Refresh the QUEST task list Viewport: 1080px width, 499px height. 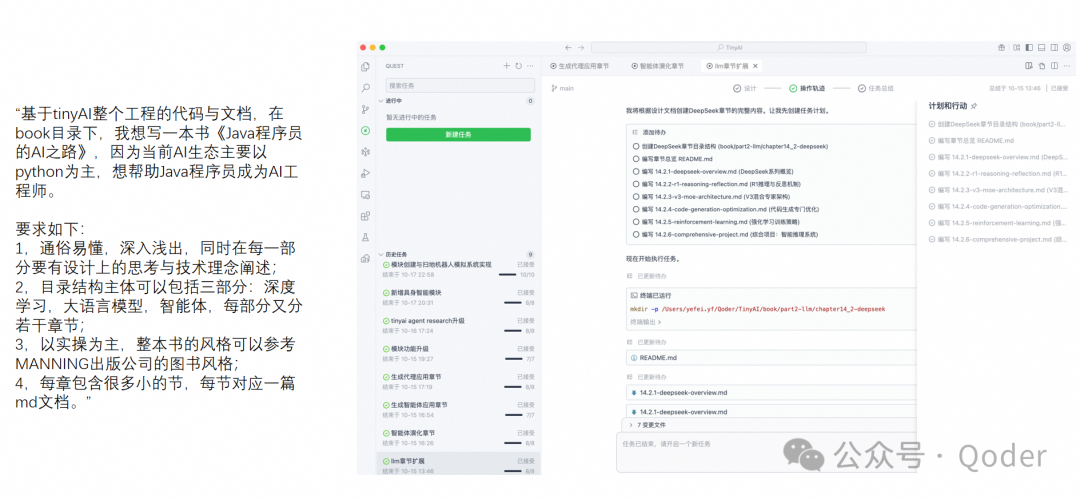tap(518, 66)
